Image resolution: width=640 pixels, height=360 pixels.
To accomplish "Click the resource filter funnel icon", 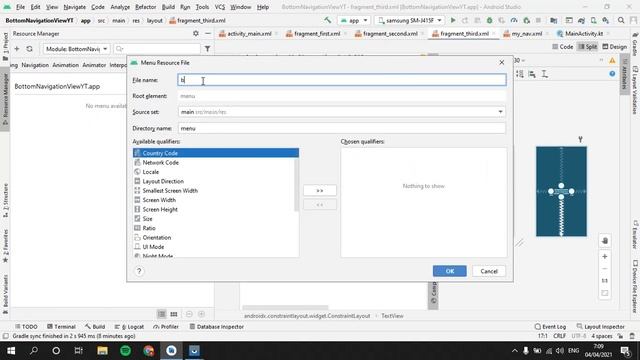I will tap(207, 49).
